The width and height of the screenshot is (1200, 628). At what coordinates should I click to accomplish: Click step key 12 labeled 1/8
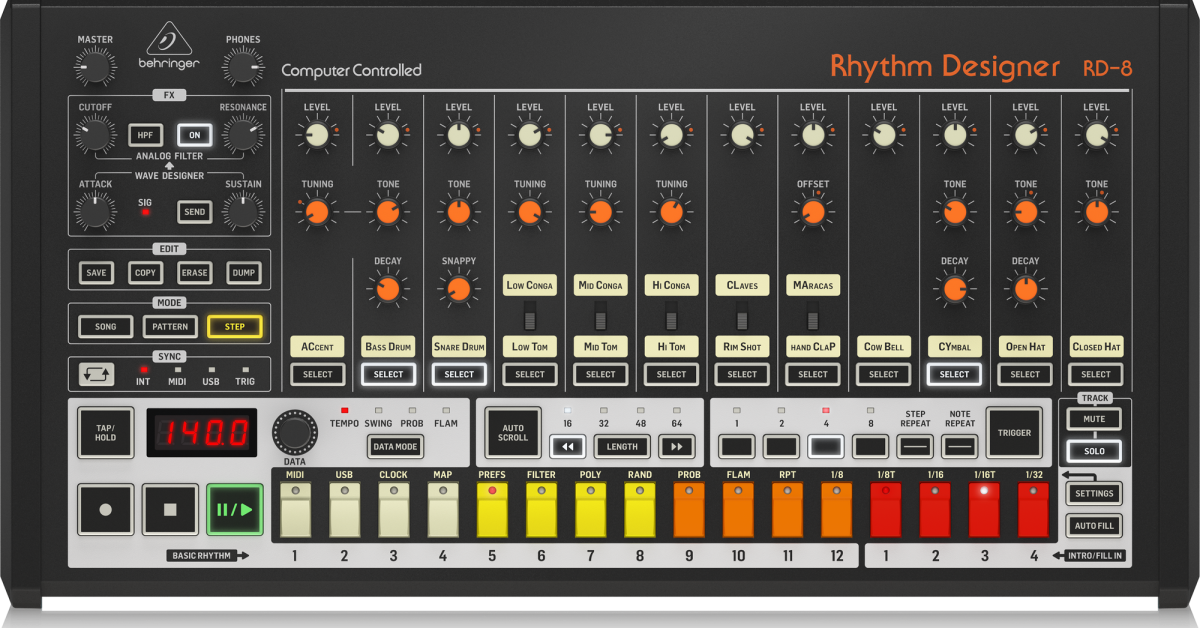pyautogui.click(x=837, y=510)
